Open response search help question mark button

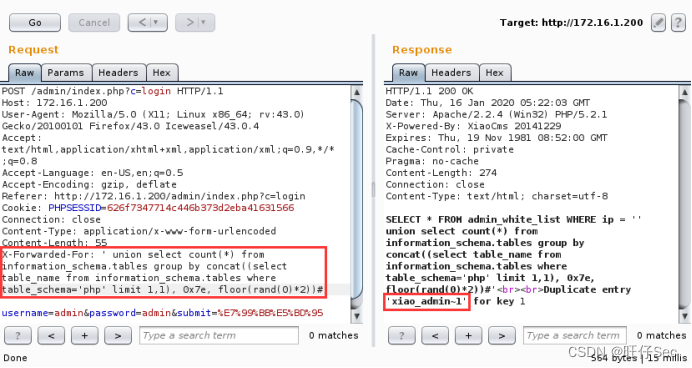click(x=402, y=336)
